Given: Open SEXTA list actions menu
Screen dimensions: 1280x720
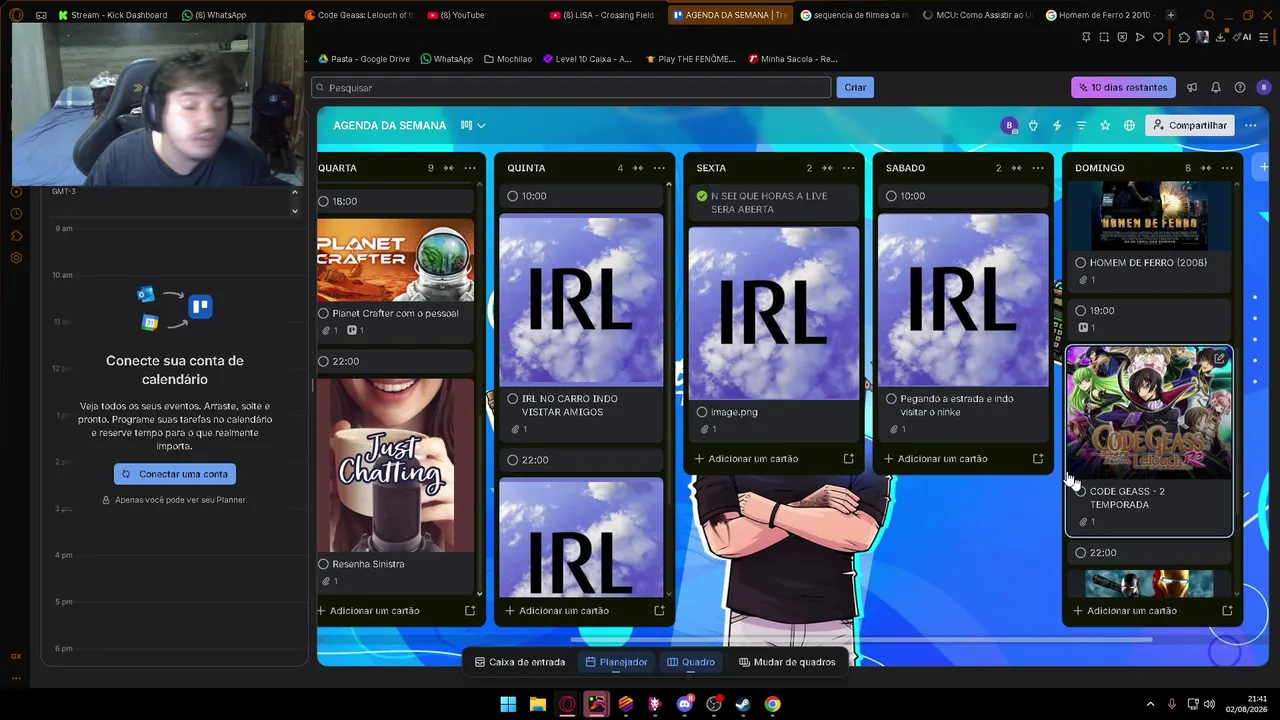Looking at the screenshot, I should [848, 168].
